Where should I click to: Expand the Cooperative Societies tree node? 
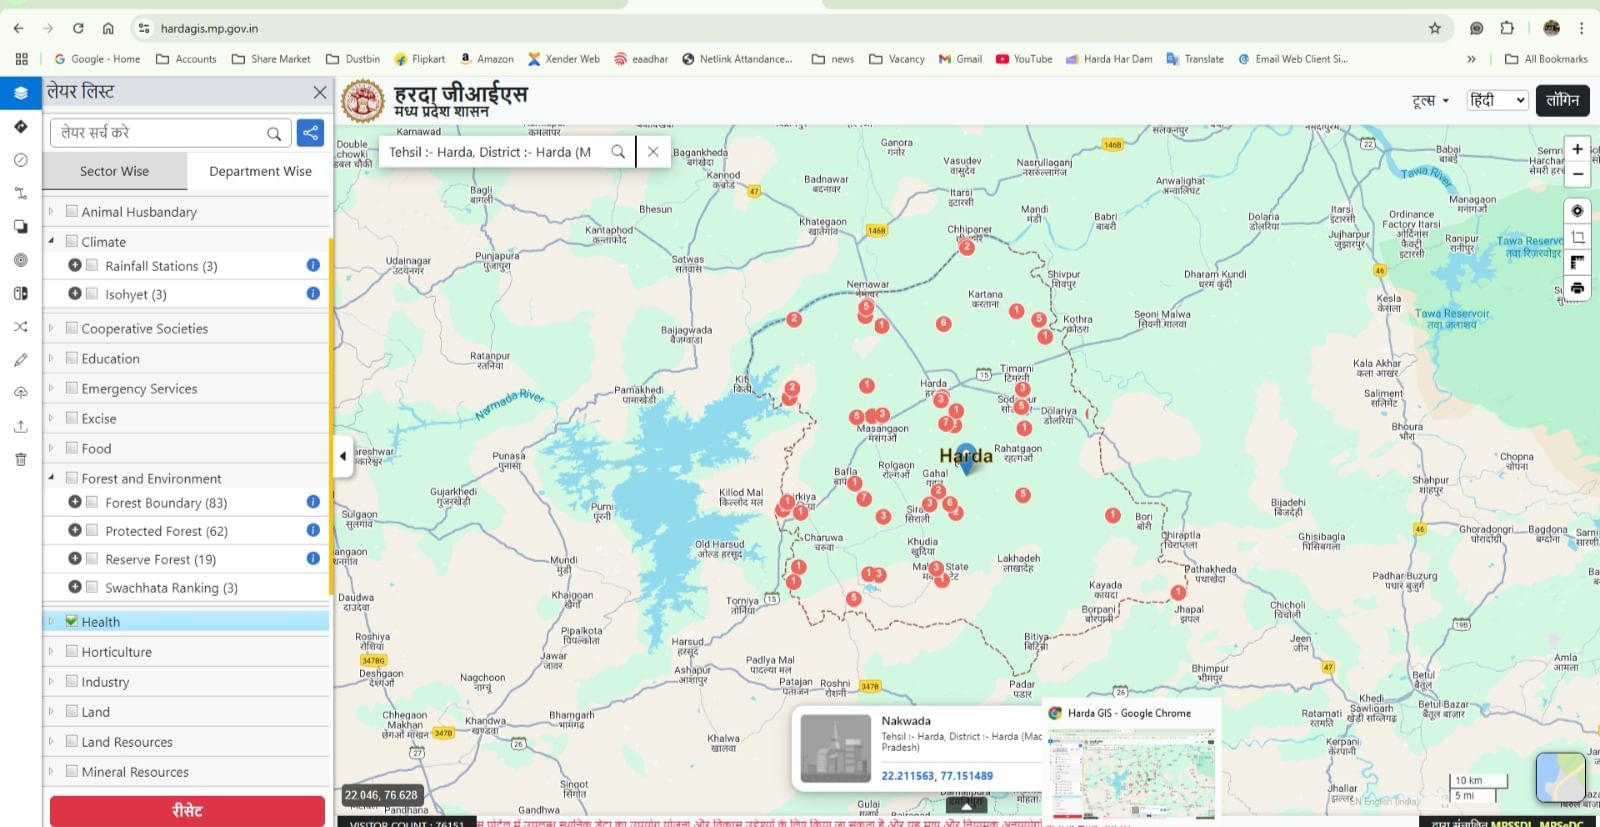51,328
